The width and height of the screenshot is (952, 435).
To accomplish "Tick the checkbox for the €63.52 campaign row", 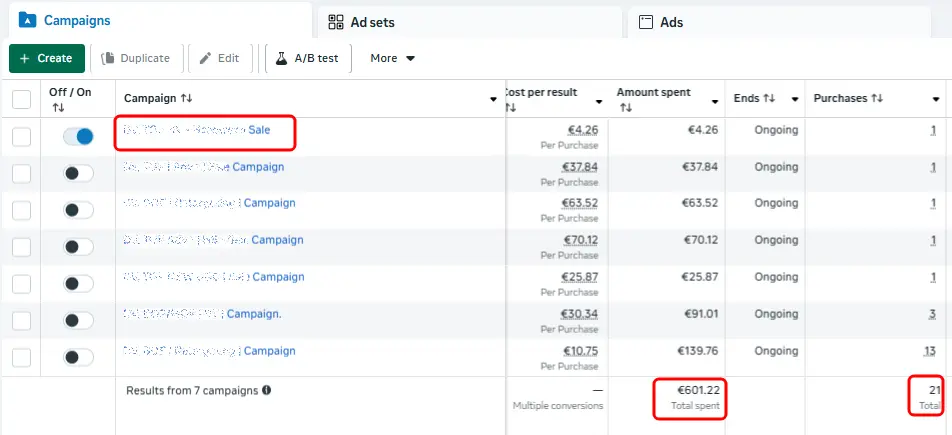I will pos(21,211).
